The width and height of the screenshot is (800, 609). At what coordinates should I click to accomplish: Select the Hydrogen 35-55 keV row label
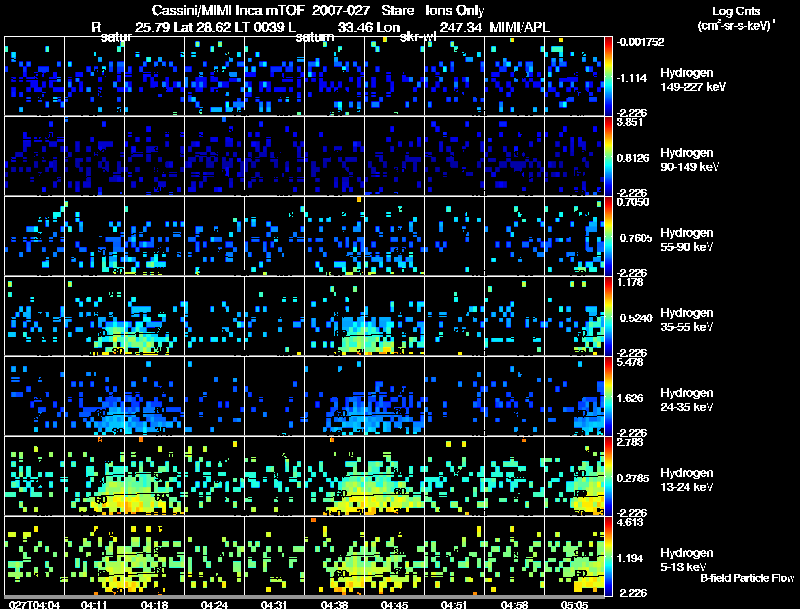click(x=687, y=320)
